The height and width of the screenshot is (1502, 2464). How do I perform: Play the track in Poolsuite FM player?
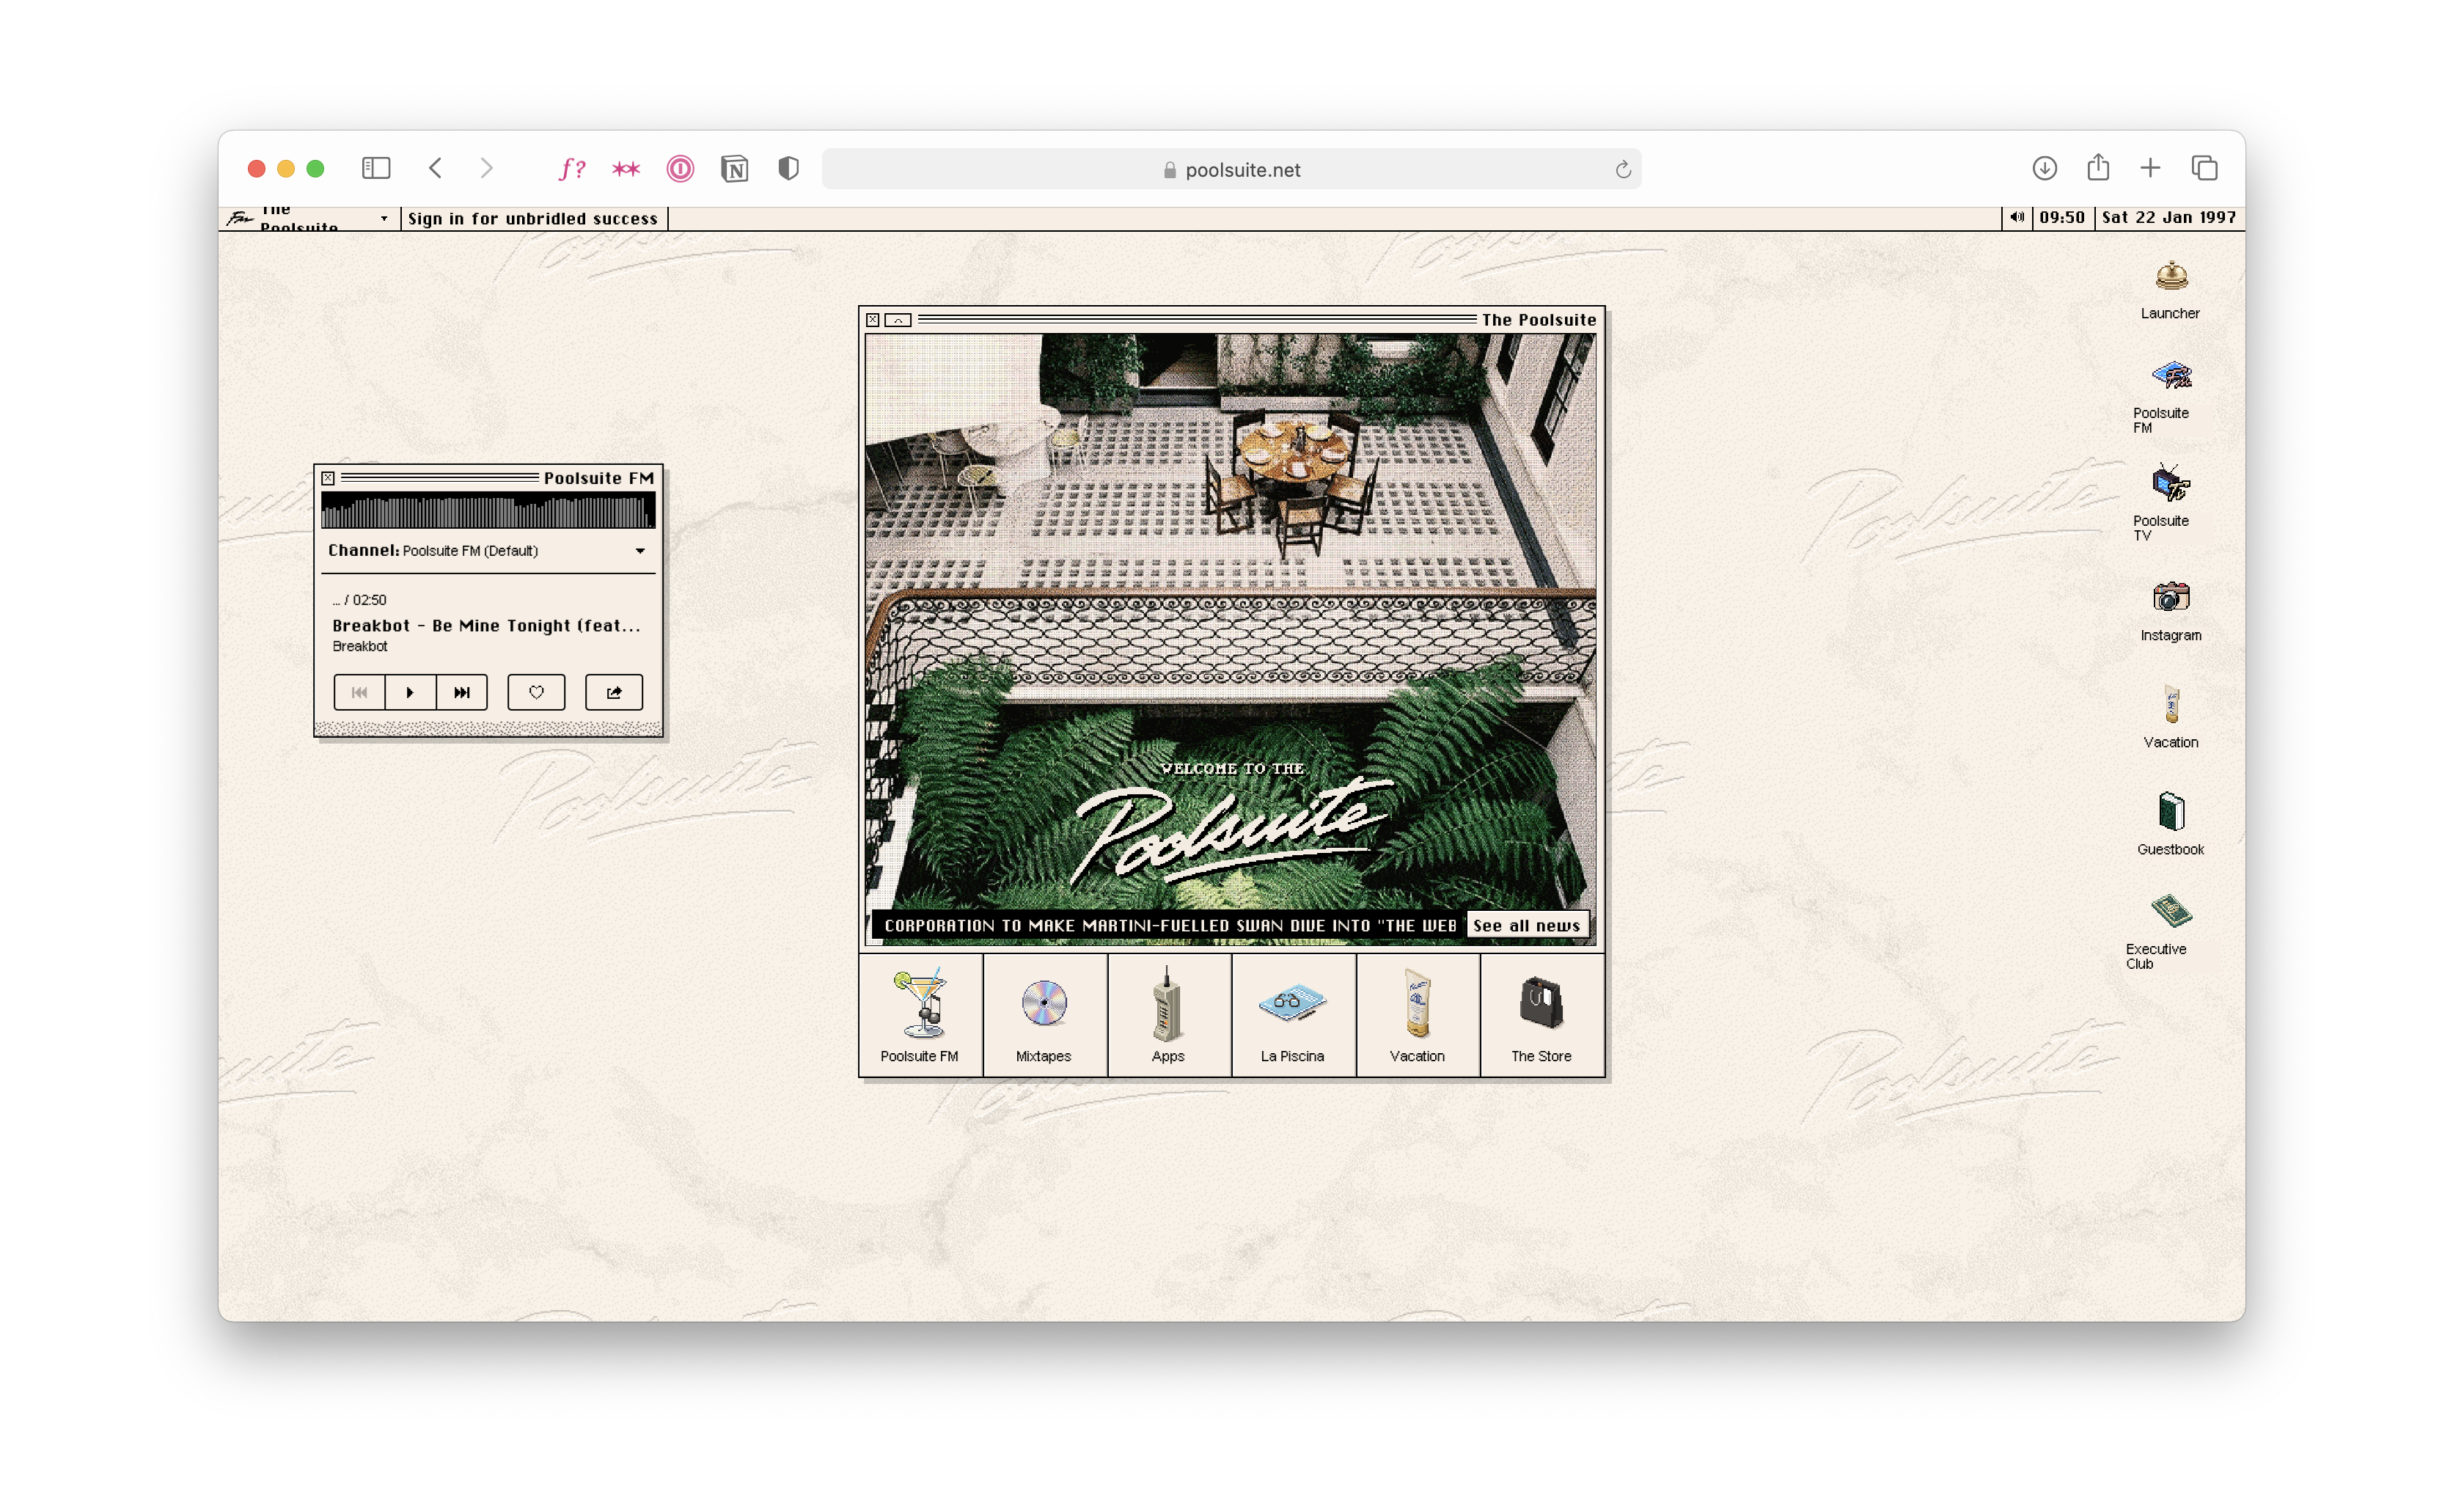[x=410, y=692]
